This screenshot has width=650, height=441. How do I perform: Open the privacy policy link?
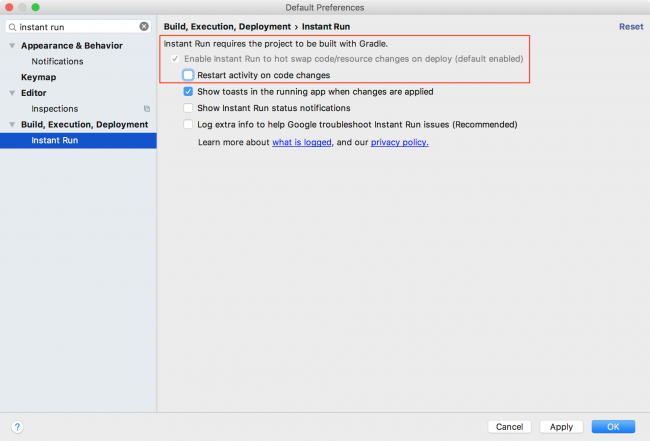coord(400,142)
